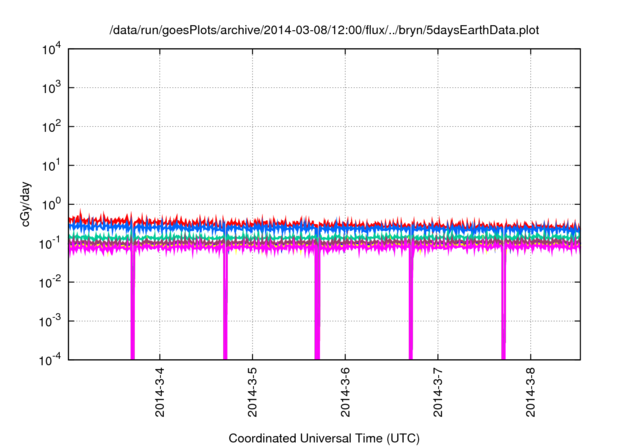Inspect the magenta data dropout before 2014-3-7
Viewport: 640px width, 448px height.
[411, 302]
